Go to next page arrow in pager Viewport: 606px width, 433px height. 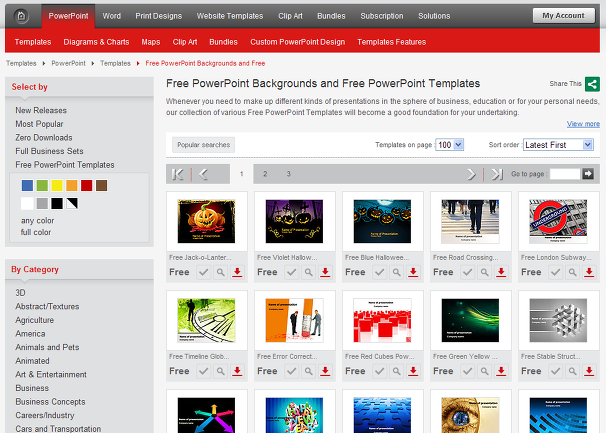click(471, 174)
